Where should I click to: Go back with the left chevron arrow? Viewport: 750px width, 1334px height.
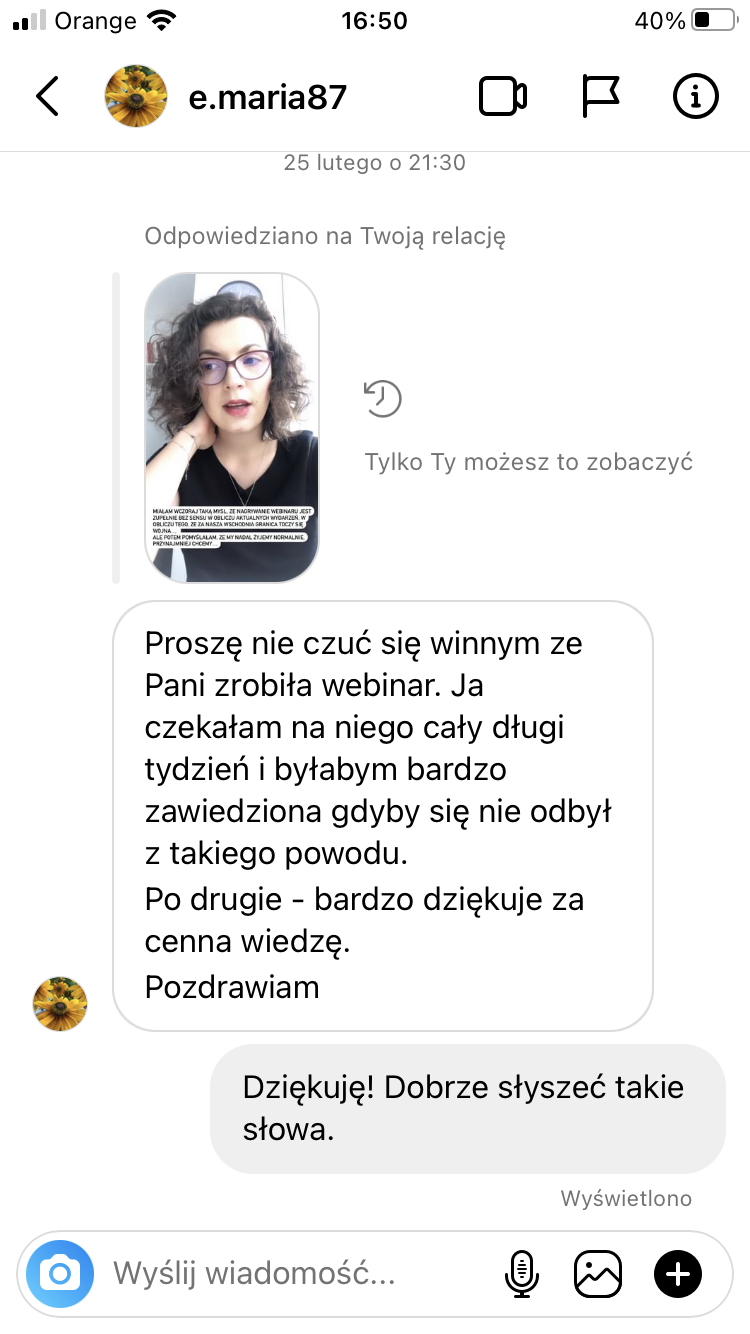[x=47, y=97]
